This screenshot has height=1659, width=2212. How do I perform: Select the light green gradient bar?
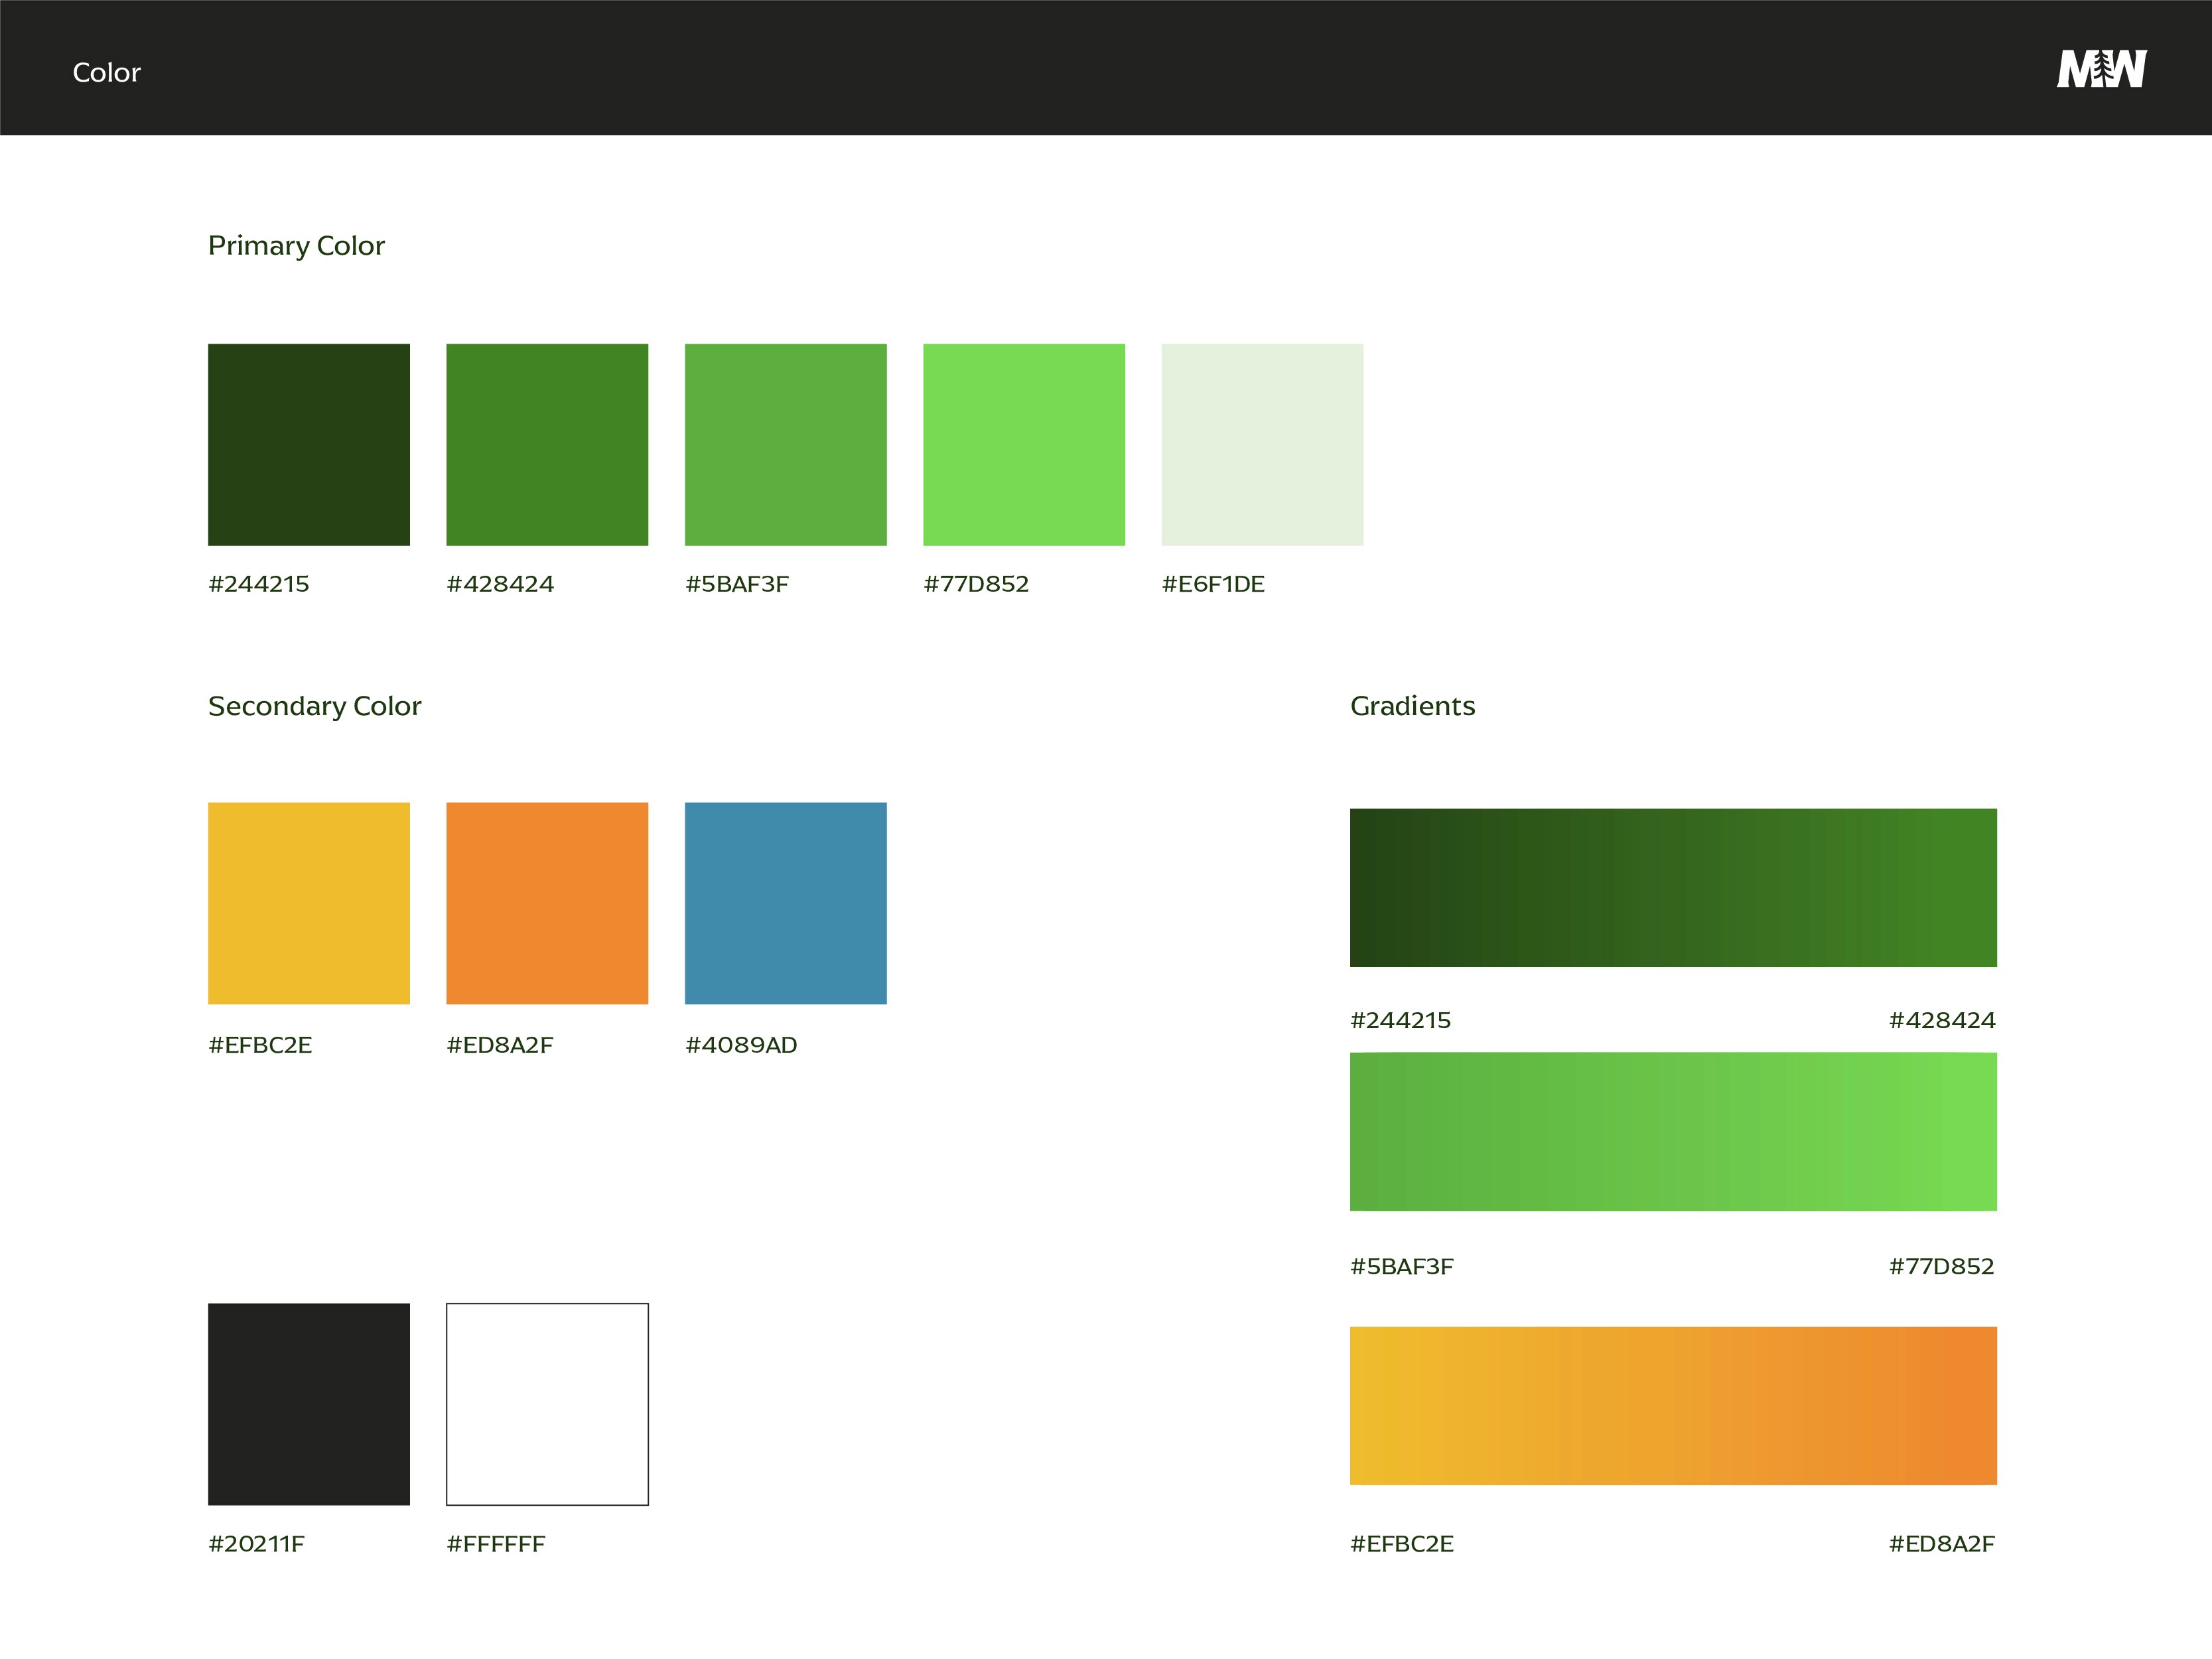(x=1673, y=1131)
